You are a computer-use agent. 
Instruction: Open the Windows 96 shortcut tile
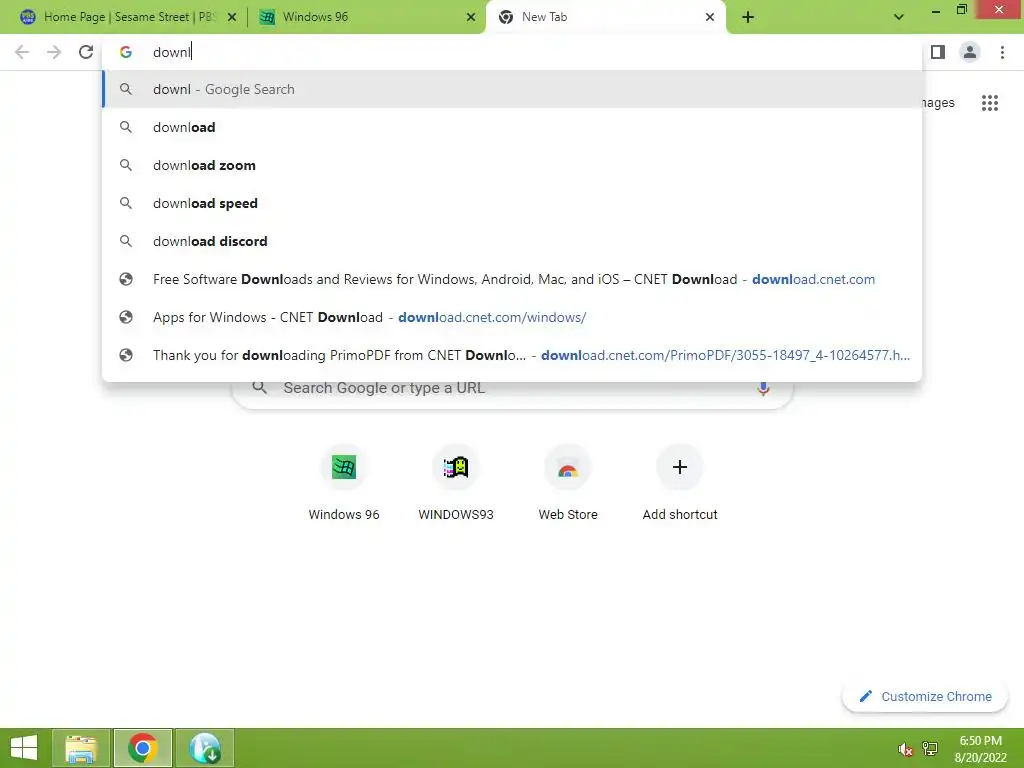pyautogui.click(x=344, y=482)
